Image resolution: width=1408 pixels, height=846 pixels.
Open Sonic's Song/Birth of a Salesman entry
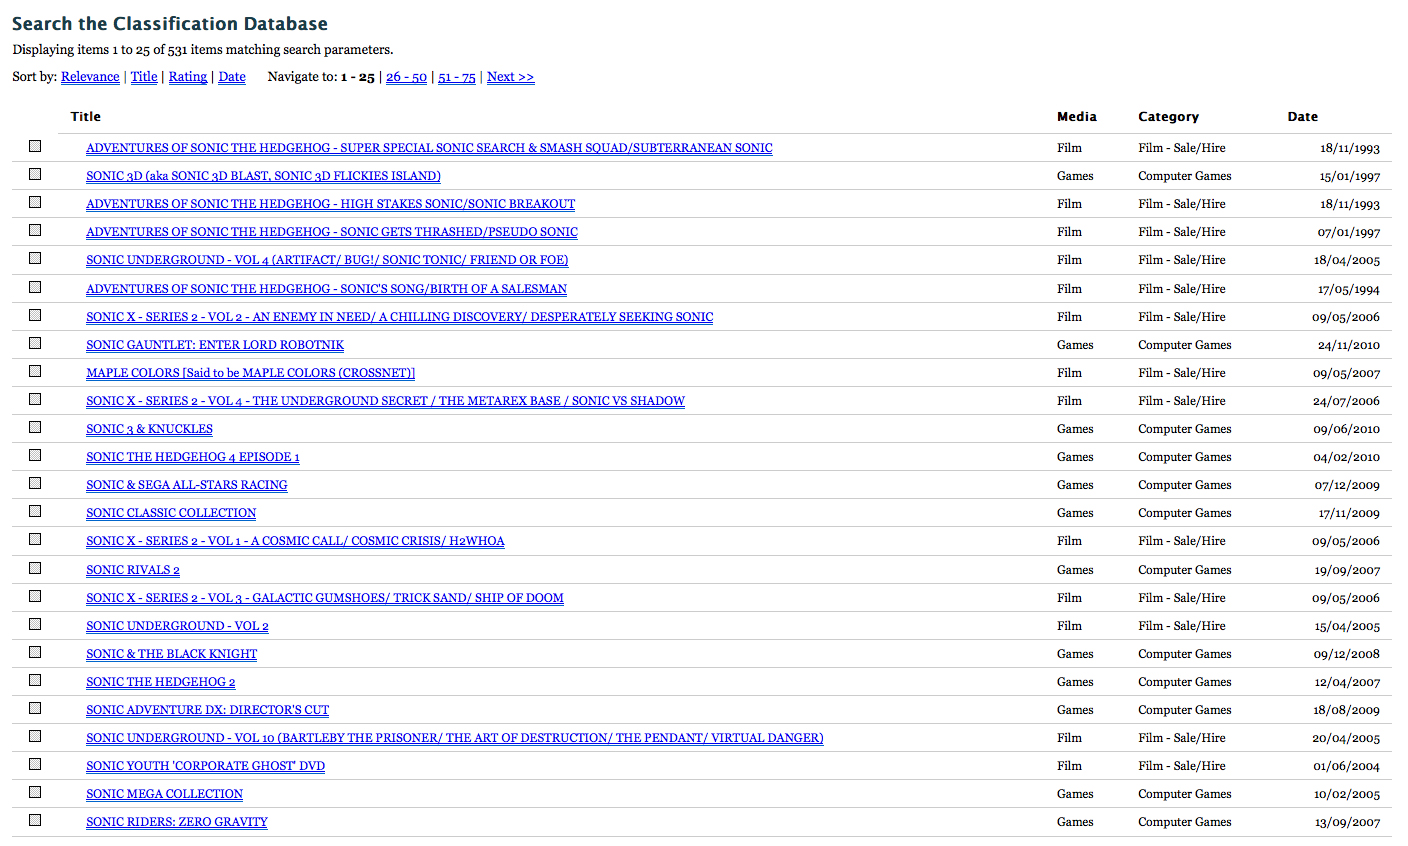pos(326,289)
